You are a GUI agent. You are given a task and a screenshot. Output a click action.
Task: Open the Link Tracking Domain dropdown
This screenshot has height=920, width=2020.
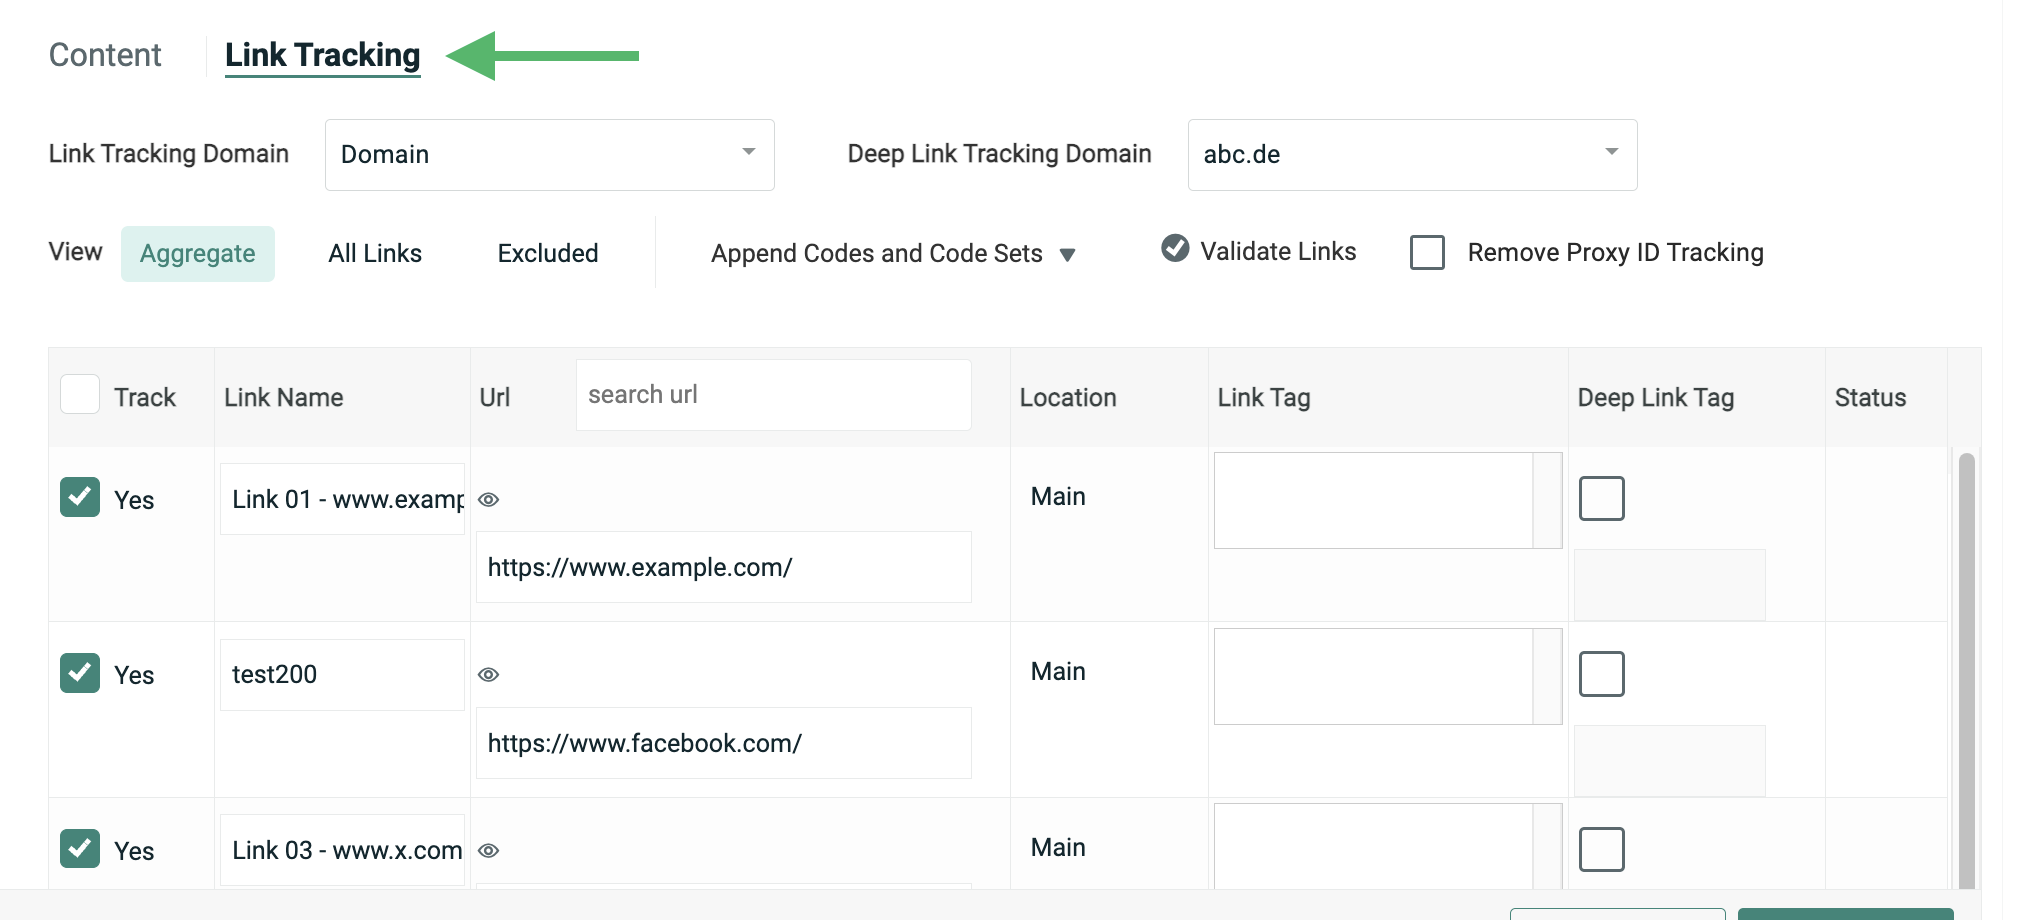549,155
